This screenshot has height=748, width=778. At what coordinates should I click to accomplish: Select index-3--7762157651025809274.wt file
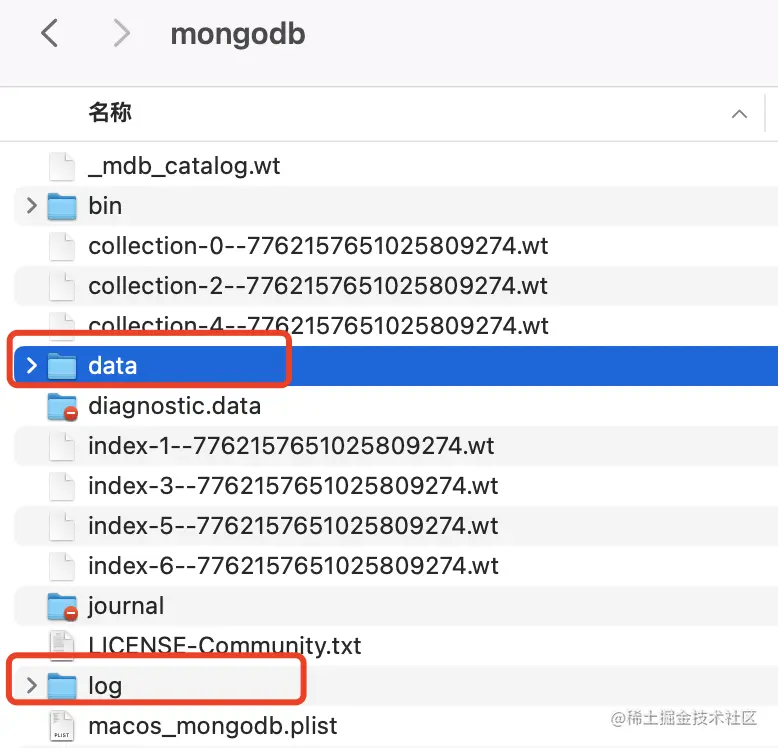coord(293,486)
